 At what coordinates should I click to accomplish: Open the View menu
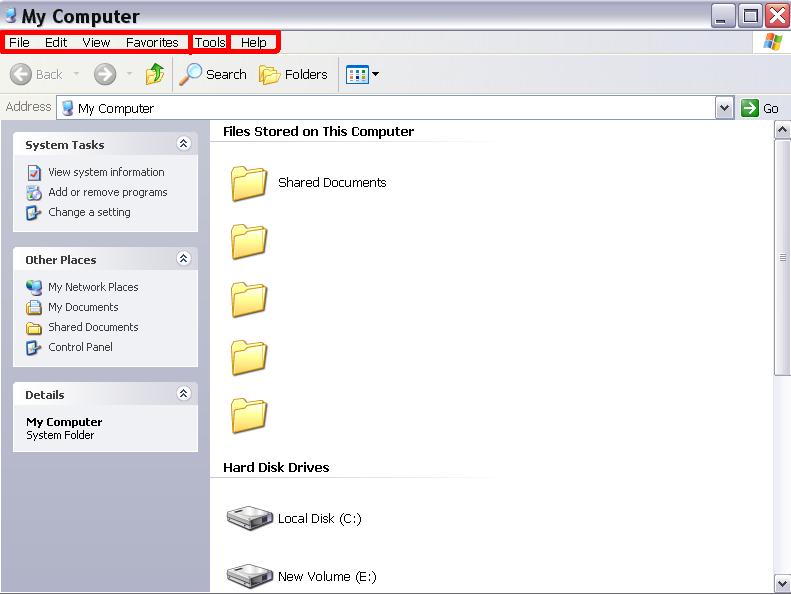tap(96, 42)
